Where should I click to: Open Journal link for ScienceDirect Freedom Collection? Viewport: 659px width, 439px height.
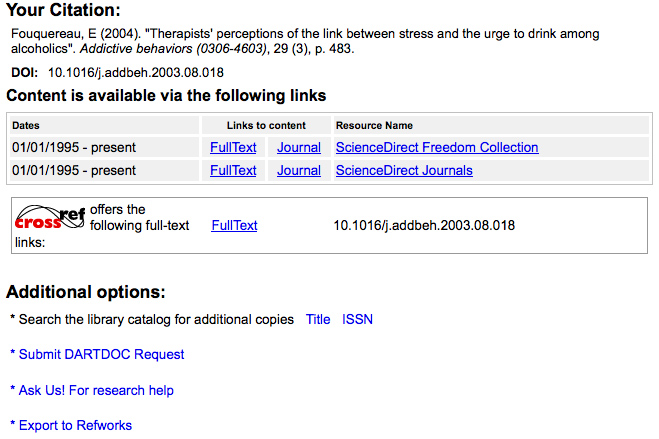tap(299, 147)
